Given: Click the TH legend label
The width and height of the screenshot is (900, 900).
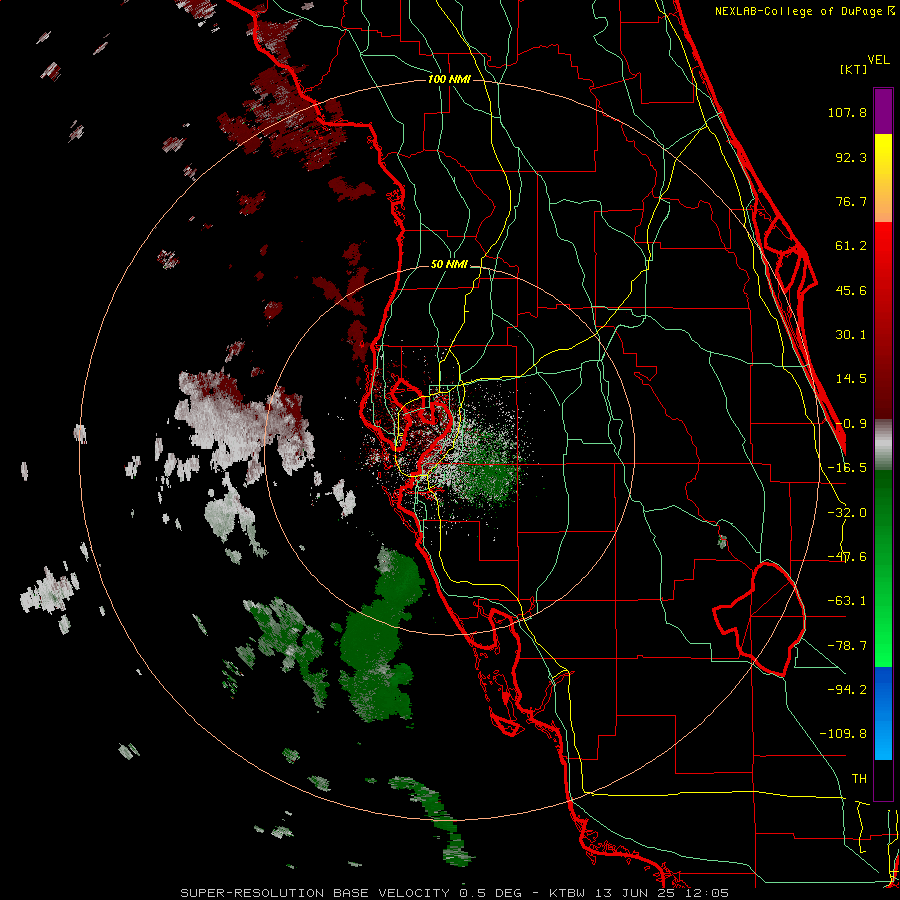Looking at the screenshot, I should click(859, 778).
